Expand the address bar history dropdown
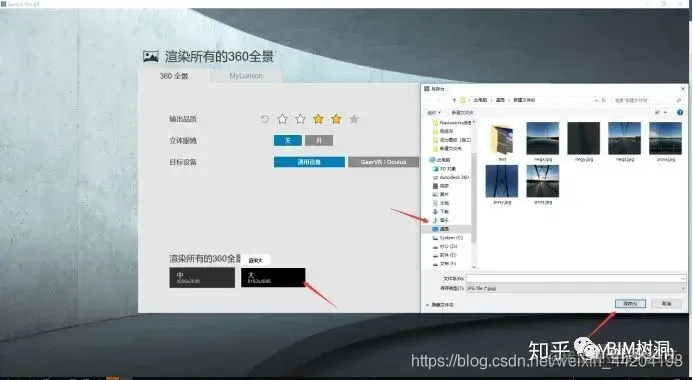This screenshot has width=693, height=380. click(596, 100)
